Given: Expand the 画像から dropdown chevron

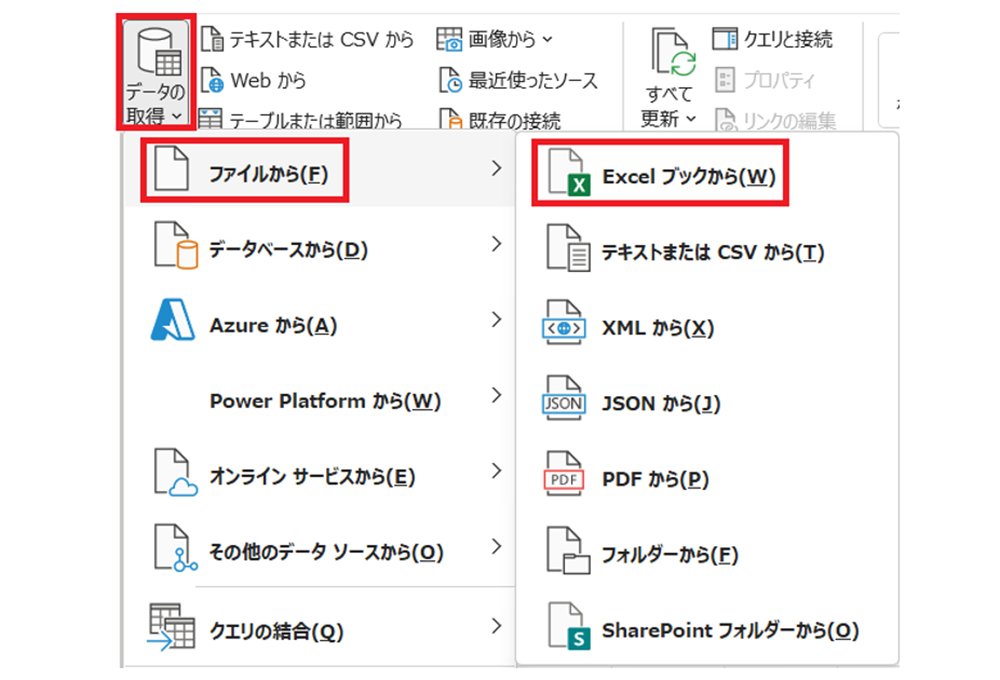Looking at the screenshot, I should [547, 40].
